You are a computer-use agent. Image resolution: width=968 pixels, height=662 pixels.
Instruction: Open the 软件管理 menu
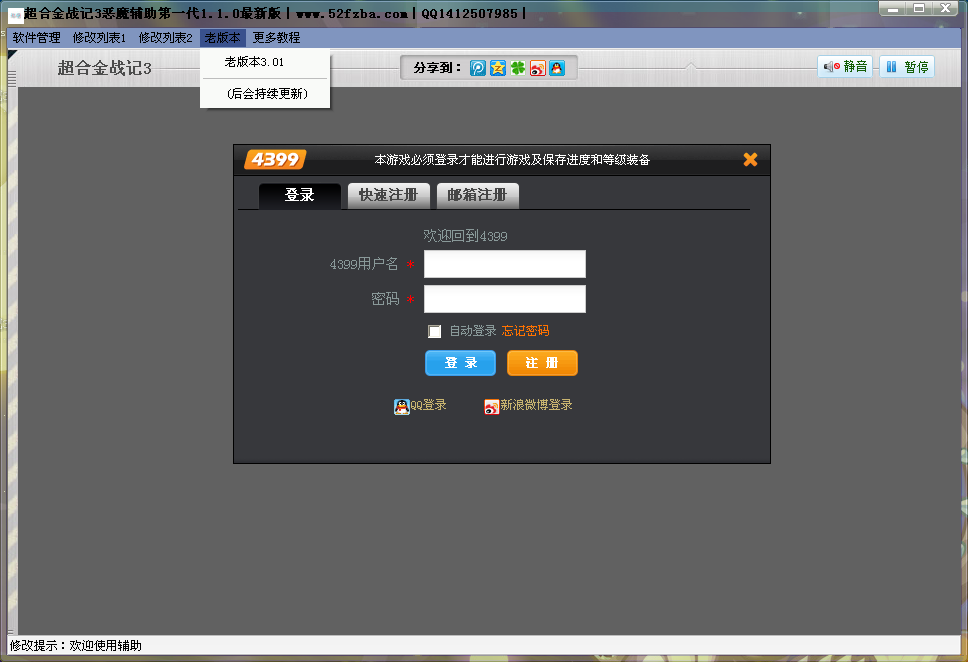point(36,38)
